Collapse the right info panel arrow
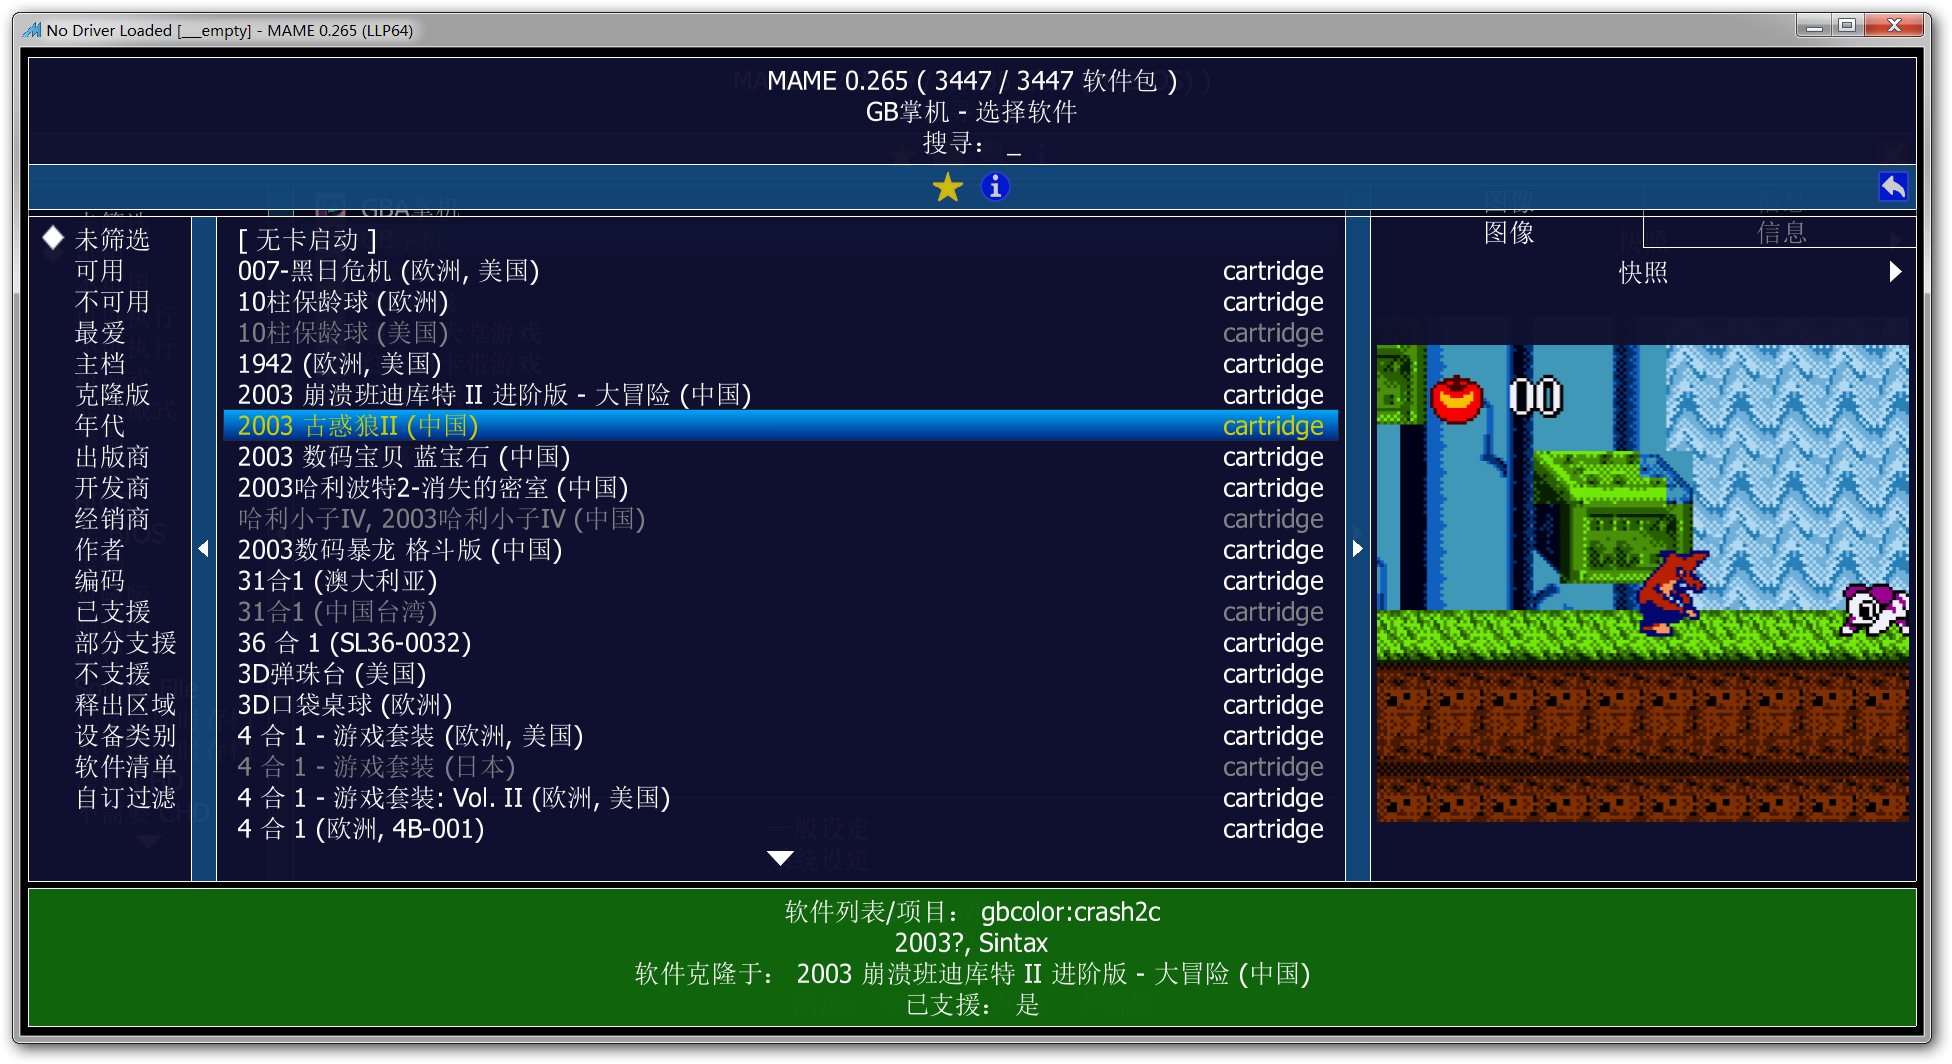 click(1357, 549)
